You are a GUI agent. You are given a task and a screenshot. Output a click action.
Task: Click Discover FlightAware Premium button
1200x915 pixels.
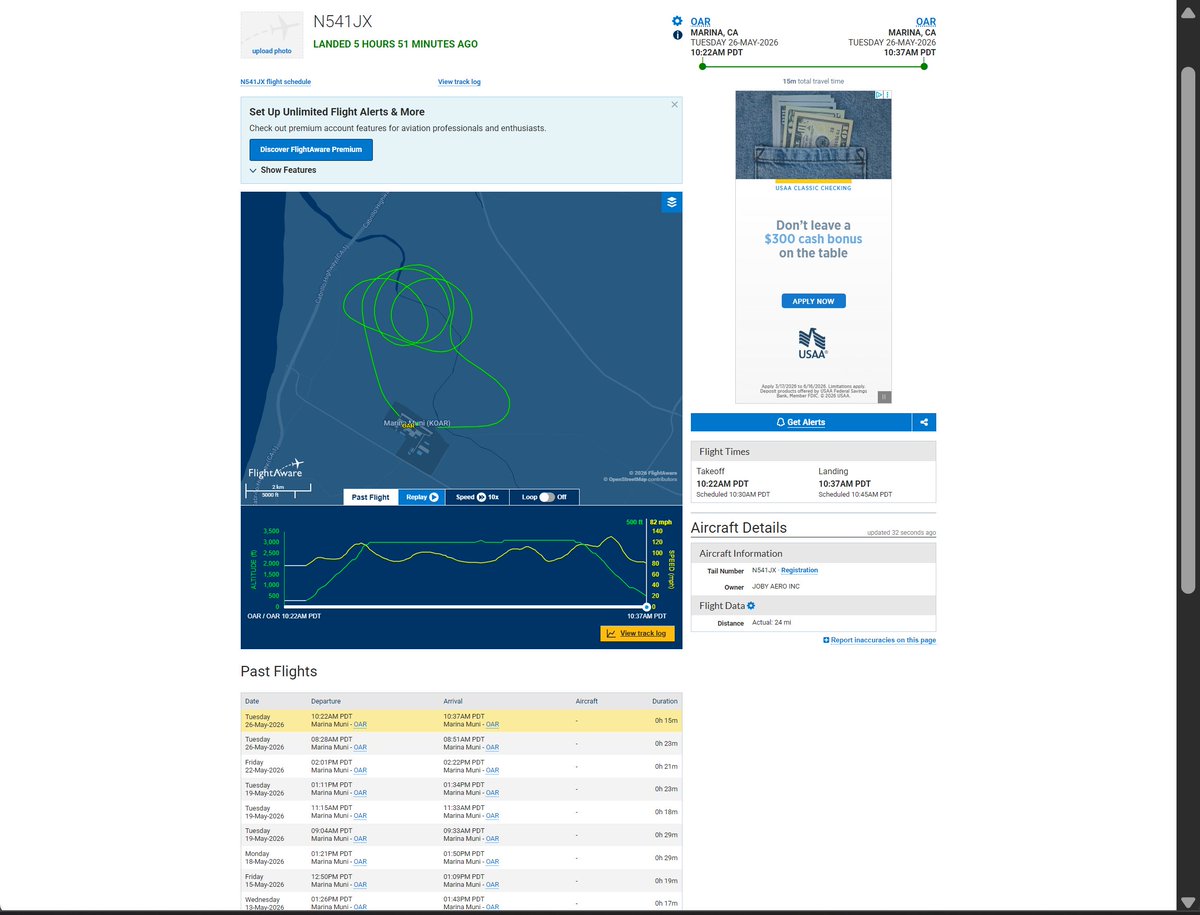[x=311, y=149]
